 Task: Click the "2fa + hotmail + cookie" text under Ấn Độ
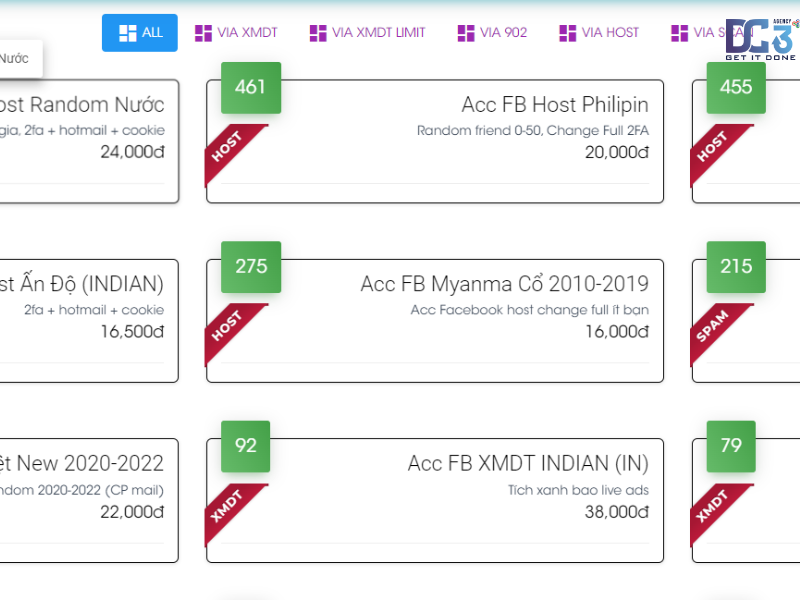tap(94, 310)
